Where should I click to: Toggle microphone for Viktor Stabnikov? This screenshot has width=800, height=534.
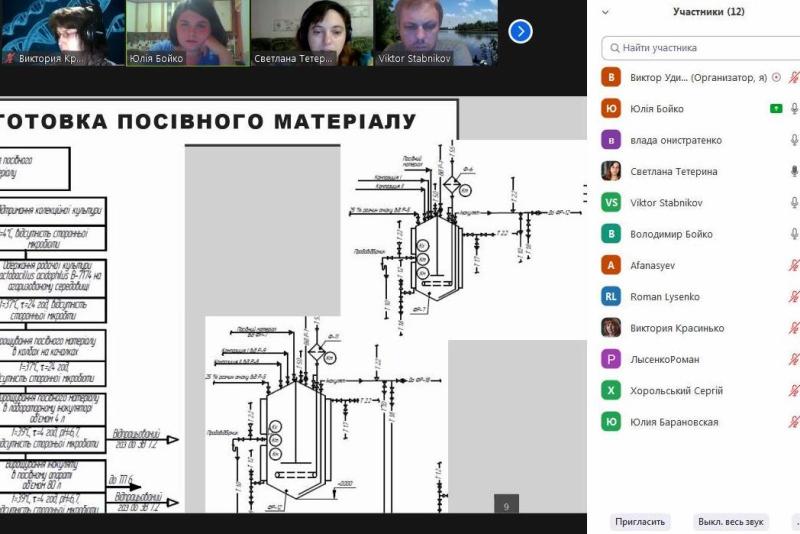tap(794, 202)
